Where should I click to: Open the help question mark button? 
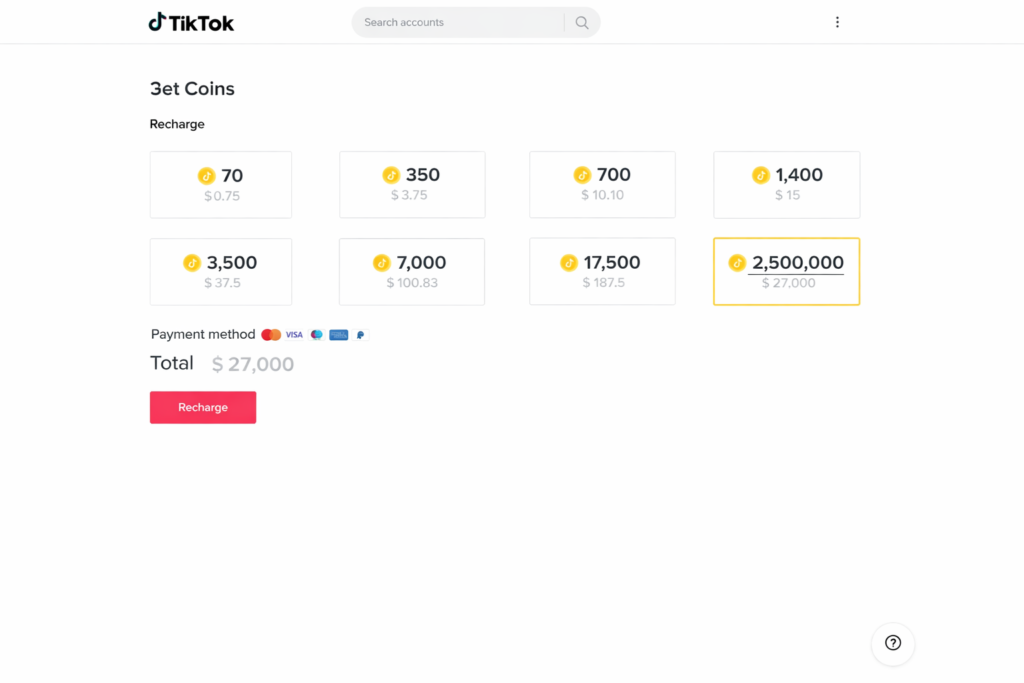(x=893, y=643)
